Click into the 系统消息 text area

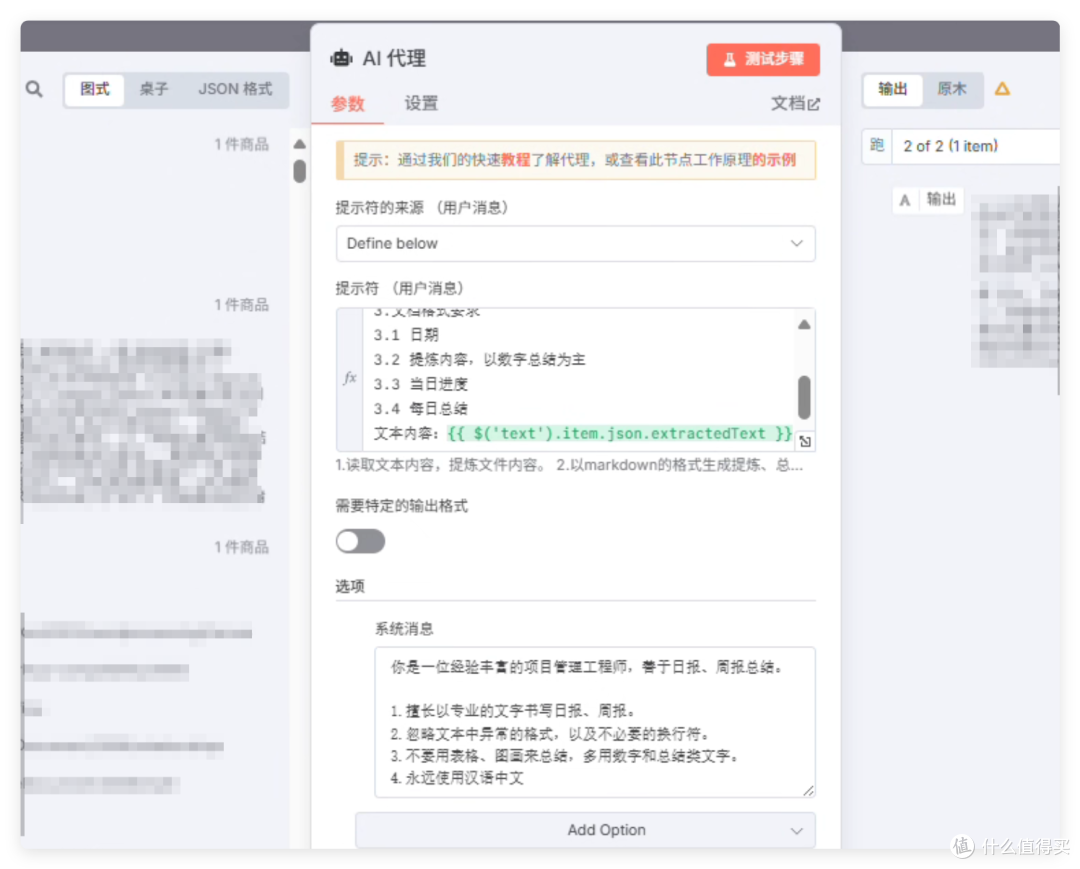click(x=595, y=722)
